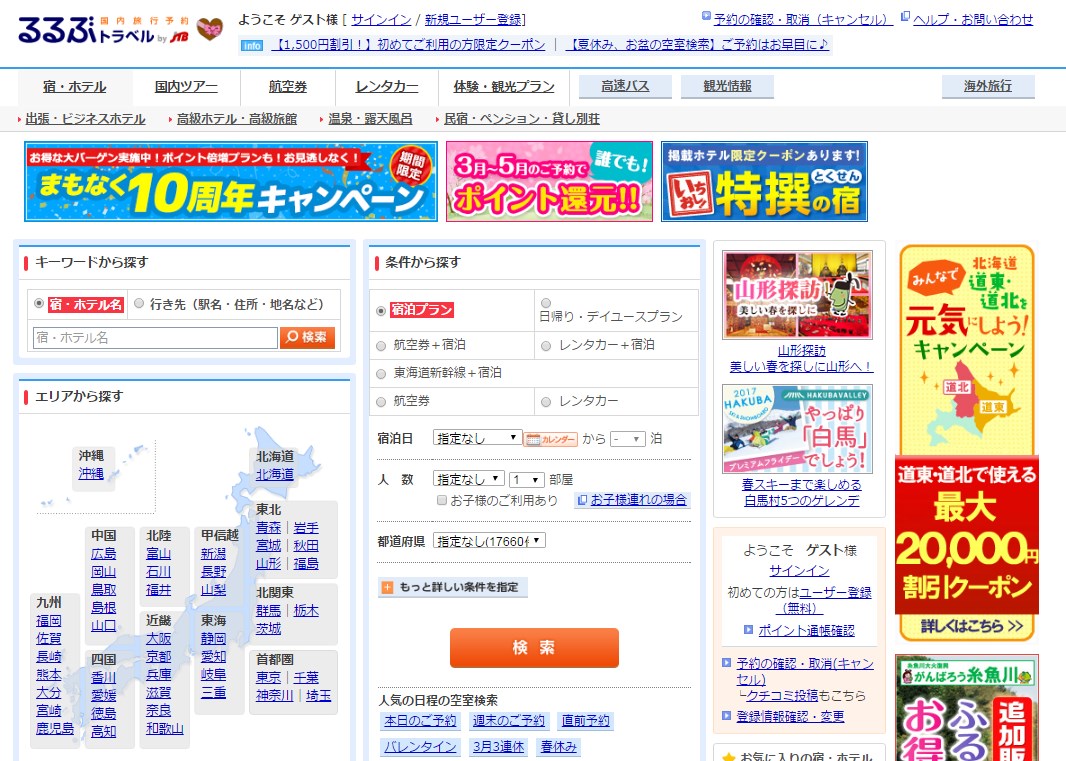This screenshot has width=1066, height=761.
Task: Click the large orange 検索 button
Action: tap(534, 647)
